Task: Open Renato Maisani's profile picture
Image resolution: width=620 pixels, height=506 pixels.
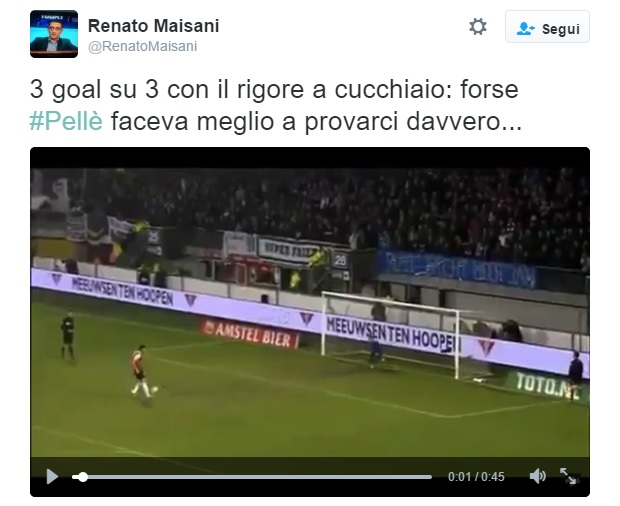Action: pos(54,34)
